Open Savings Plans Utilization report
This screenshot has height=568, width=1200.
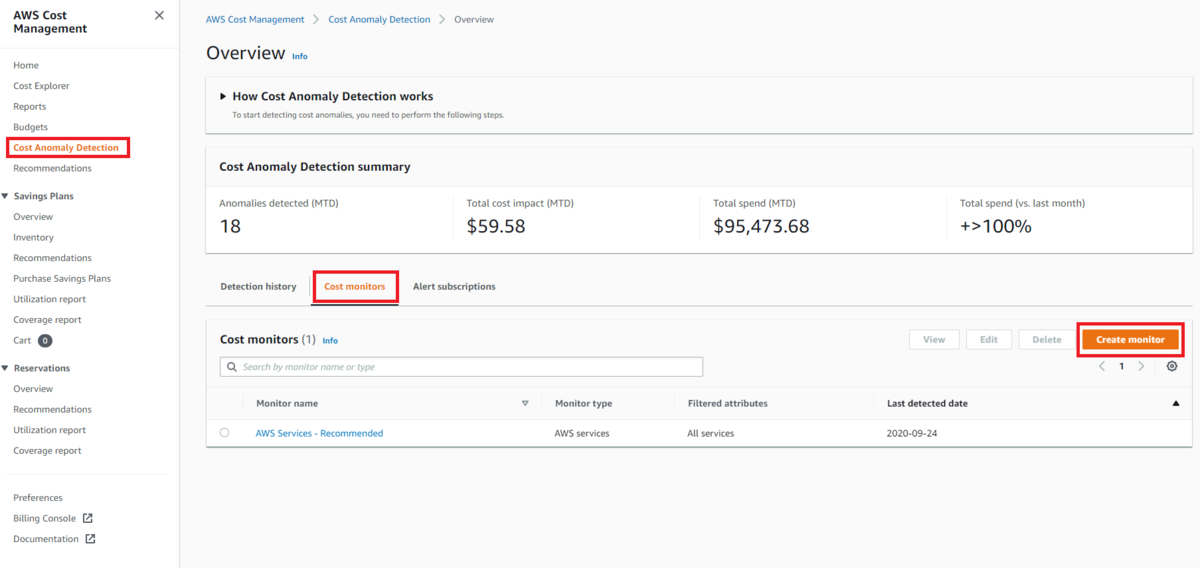(x=49, y=300)
